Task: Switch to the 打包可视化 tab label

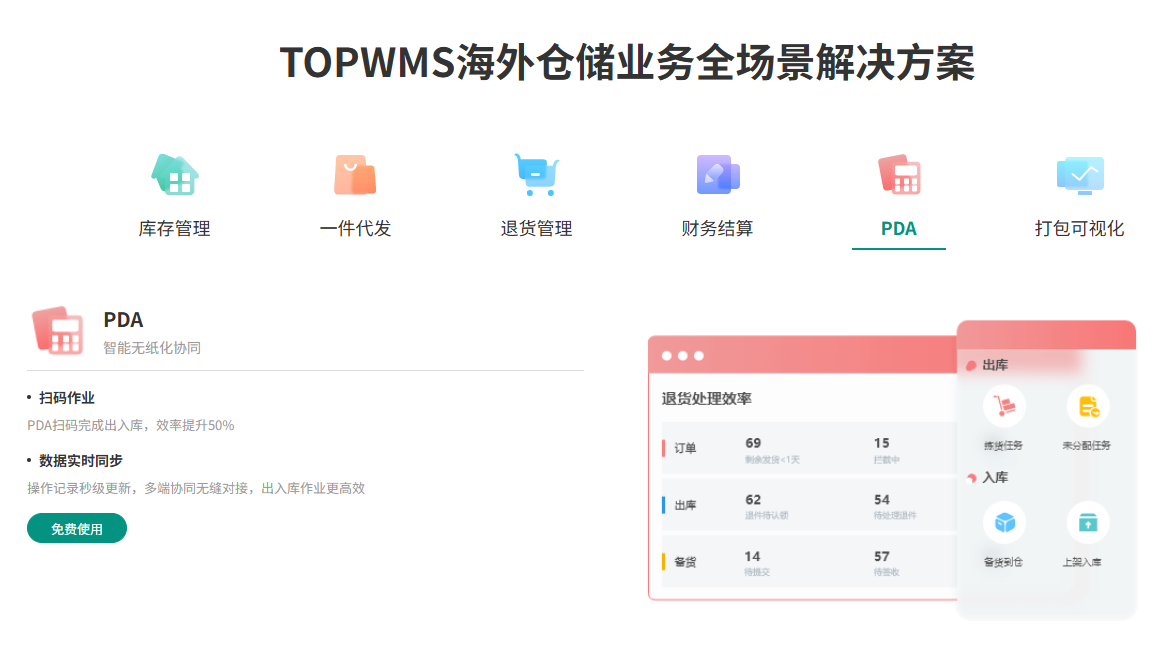Action: [x=1079, y=229]
